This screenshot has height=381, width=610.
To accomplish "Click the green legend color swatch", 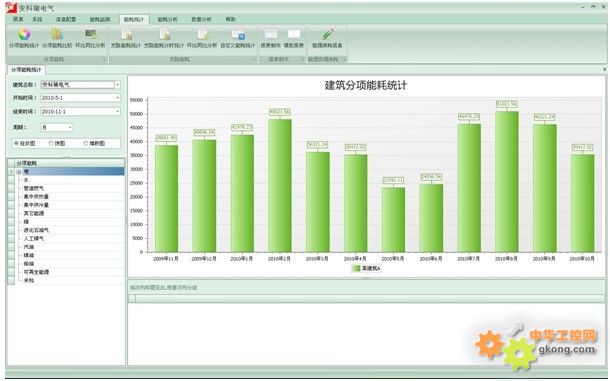I will coord(356,268).
